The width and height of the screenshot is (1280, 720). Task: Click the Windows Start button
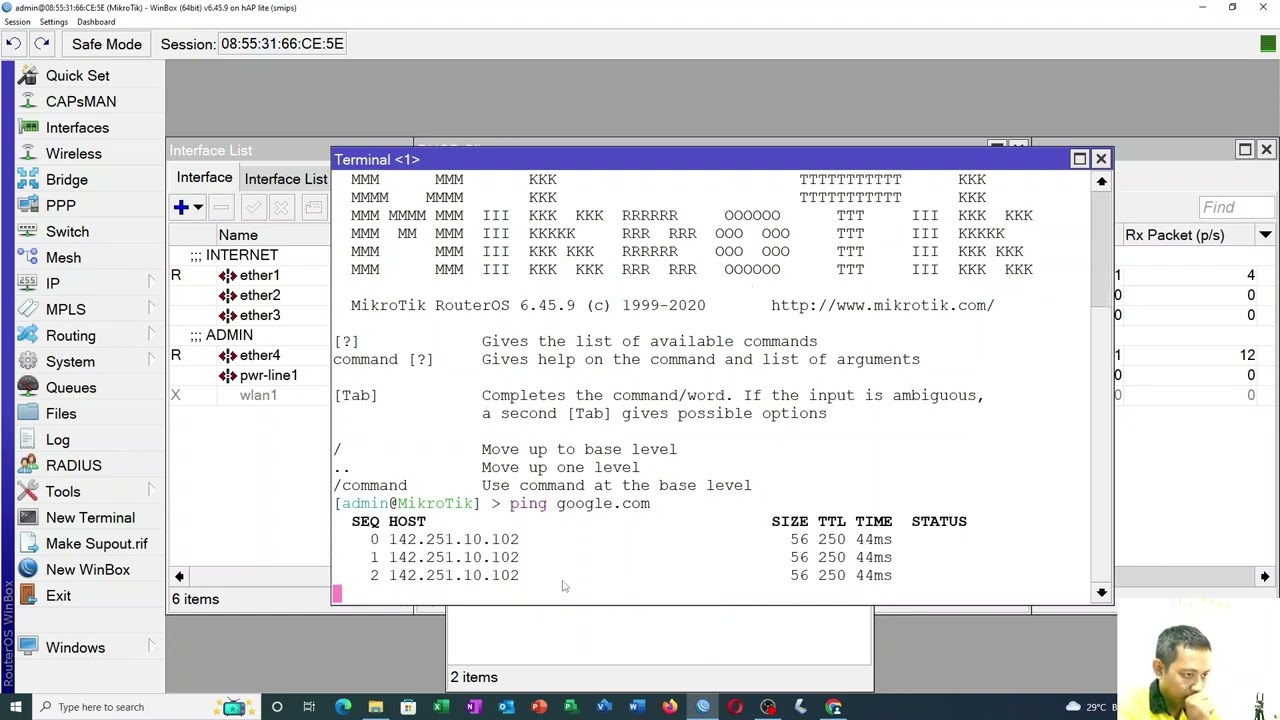pyautogui.click(x=15, y=707)
